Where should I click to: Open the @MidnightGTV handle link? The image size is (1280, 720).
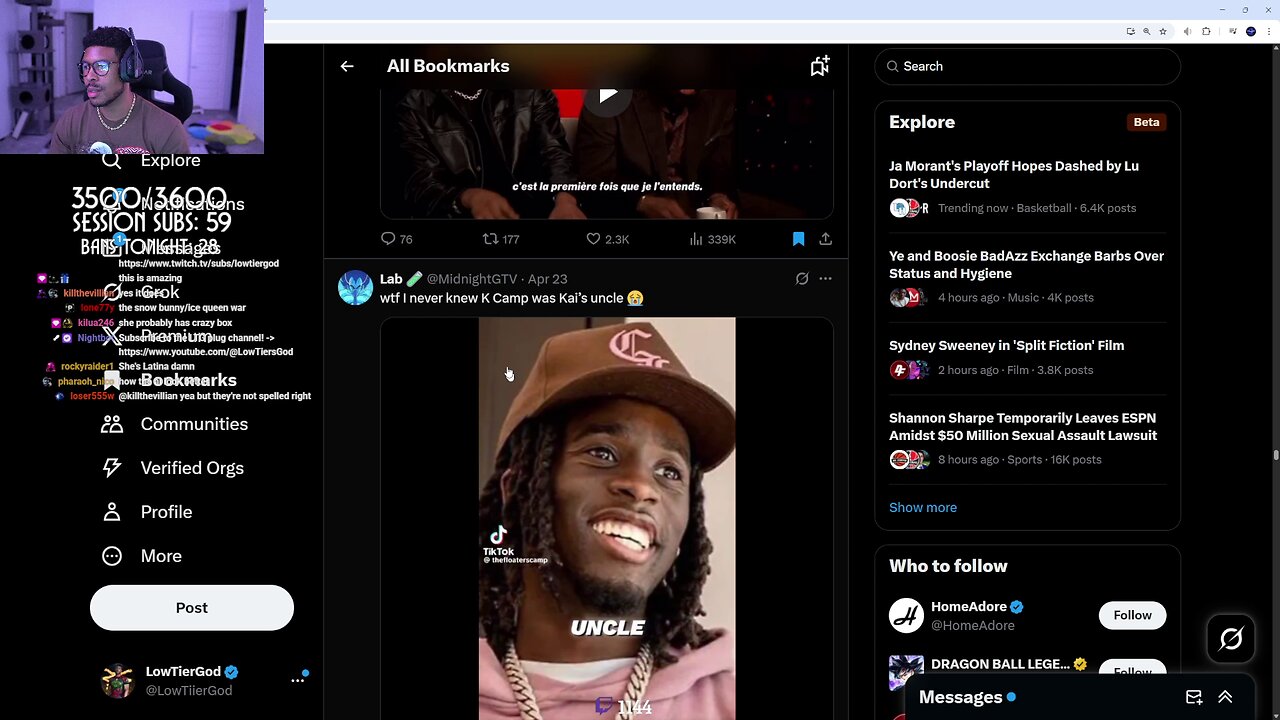[x=472, y=279]
